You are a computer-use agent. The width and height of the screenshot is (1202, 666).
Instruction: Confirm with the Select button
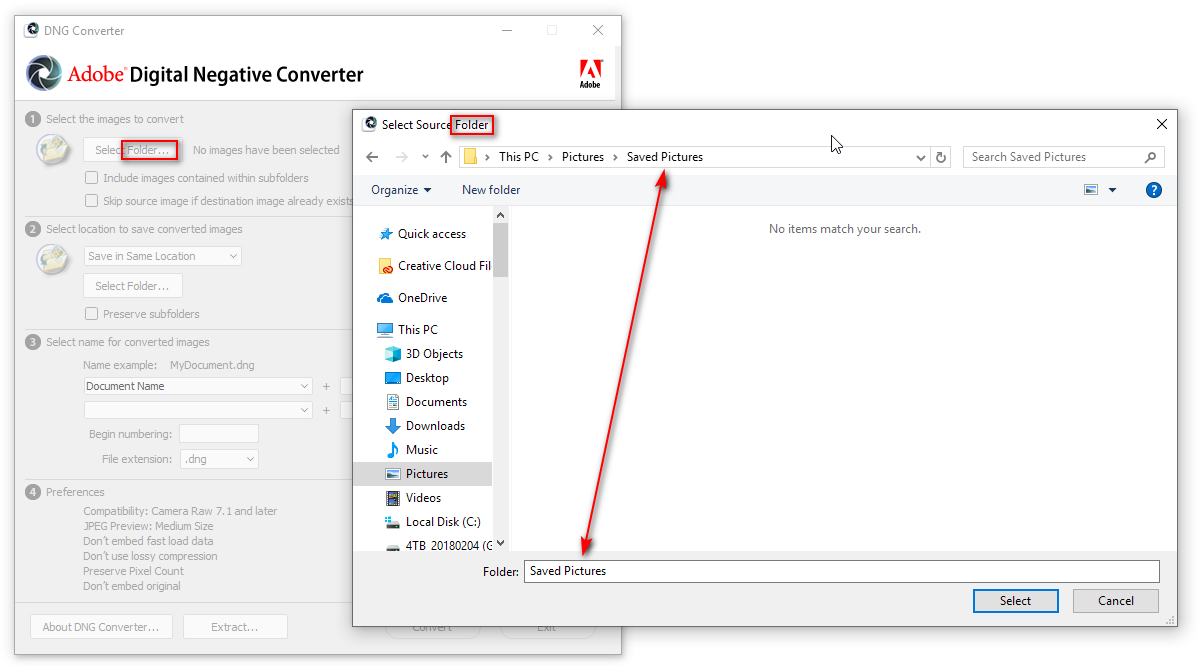(x=1015, y=601)
